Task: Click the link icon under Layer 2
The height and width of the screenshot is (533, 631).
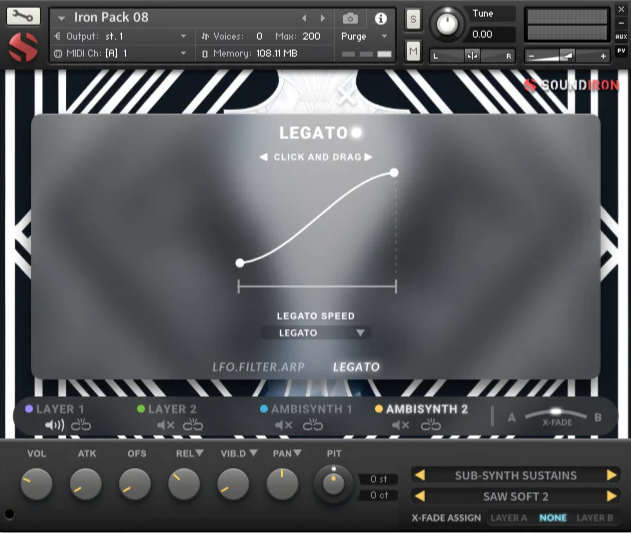Action: [x=192, y=425]
